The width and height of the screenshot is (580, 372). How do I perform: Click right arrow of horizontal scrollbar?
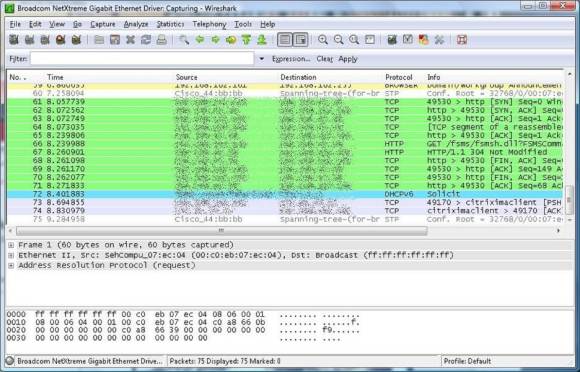(558, 231)
